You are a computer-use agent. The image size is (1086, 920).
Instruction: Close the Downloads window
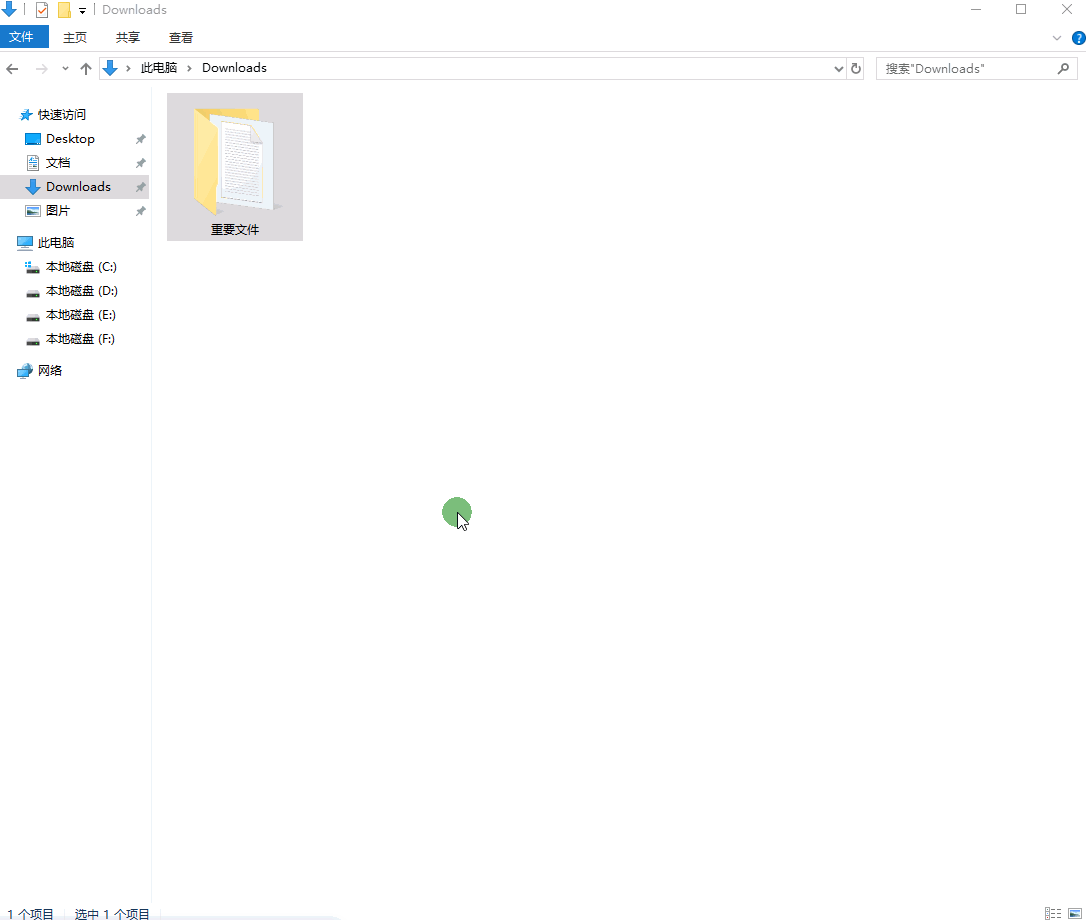(x=1067, y=10)
